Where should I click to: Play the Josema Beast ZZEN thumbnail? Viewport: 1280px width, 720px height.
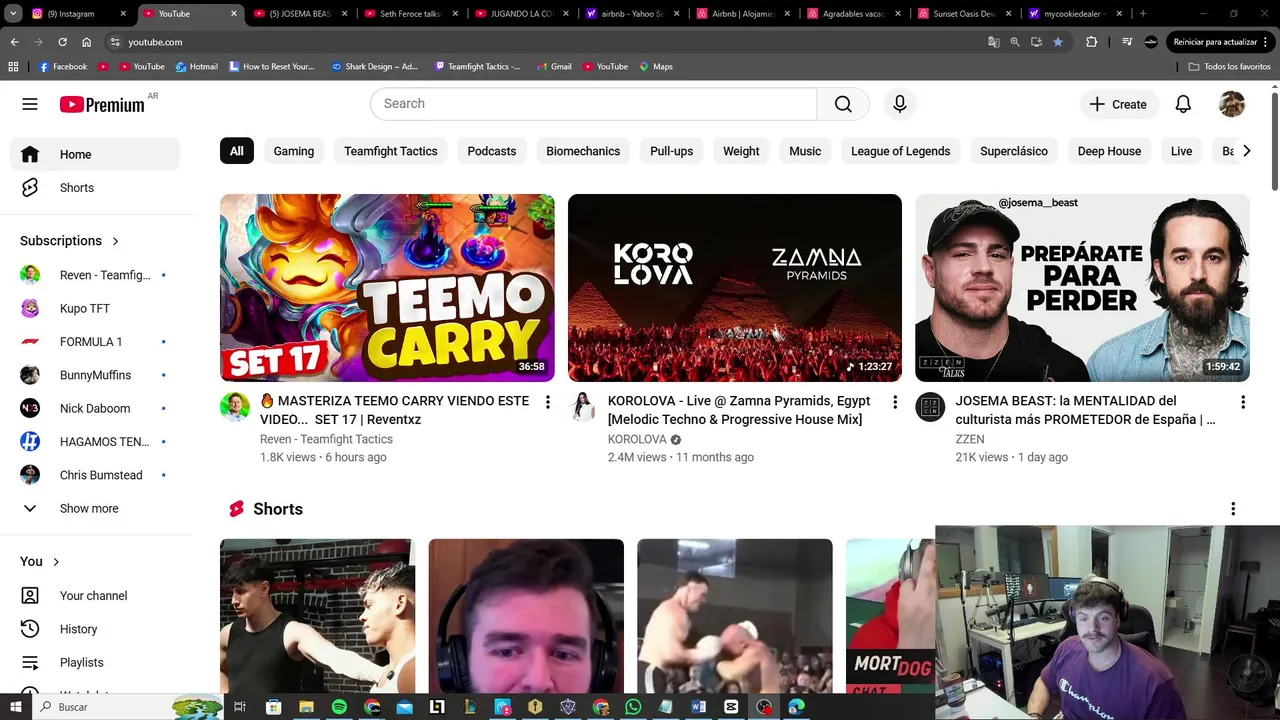[x=1082, y=288]
